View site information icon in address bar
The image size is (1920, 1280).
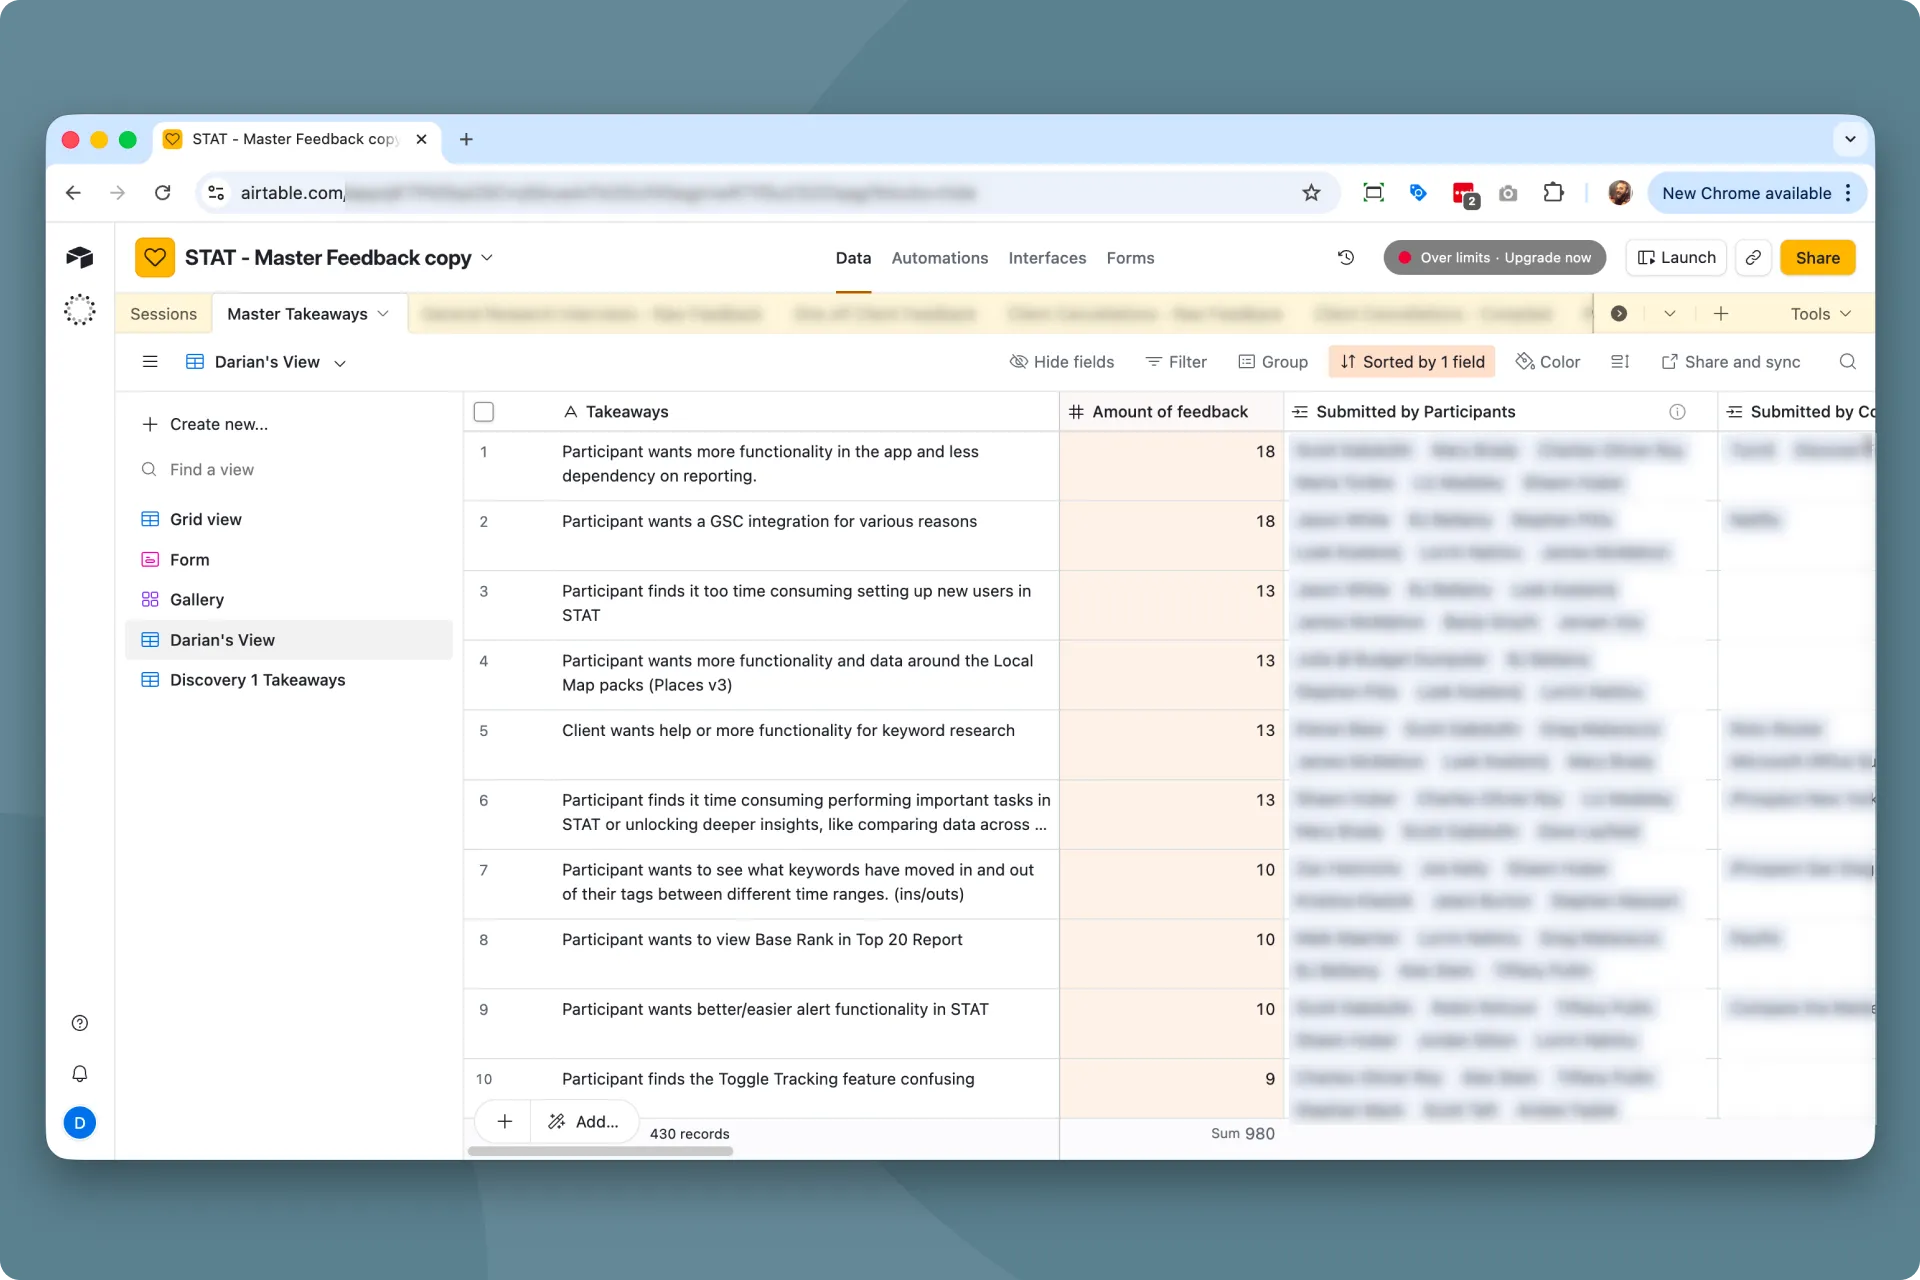click(216, 193)
